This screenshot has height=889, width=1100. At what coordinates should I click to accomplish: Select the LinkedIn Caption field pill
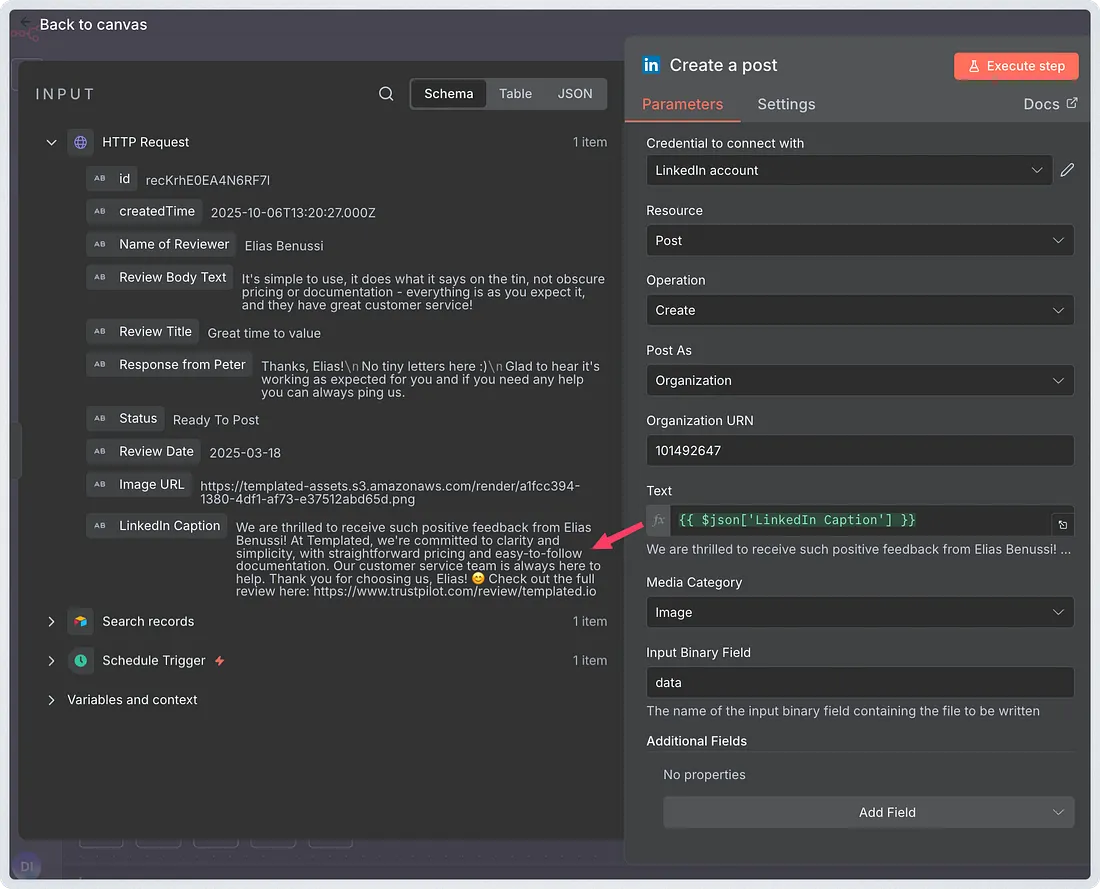tap(156, 526)
